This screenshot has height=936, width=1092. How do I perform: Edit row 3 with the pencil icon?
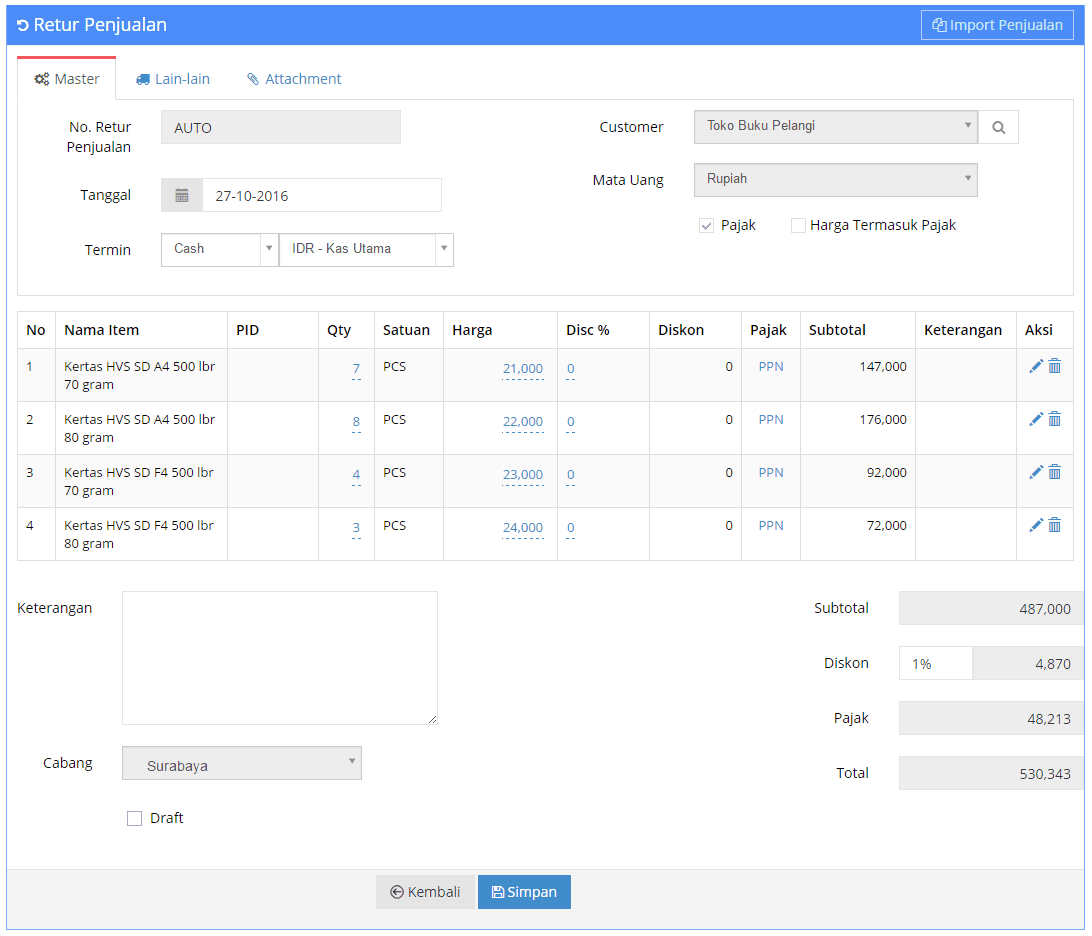click(1035, 472)
